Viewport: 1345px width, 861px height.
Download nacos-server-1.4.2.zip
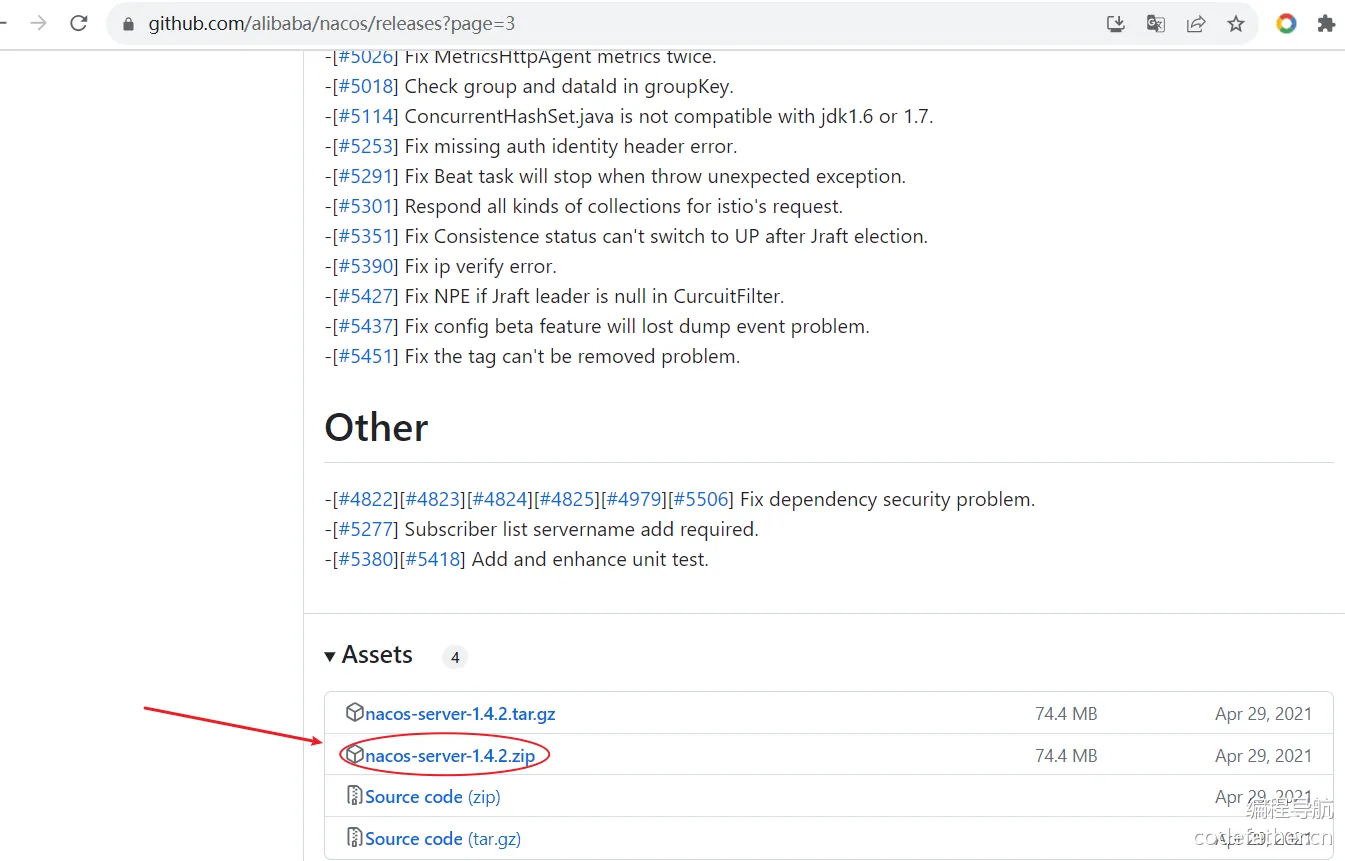coord(450,756)
